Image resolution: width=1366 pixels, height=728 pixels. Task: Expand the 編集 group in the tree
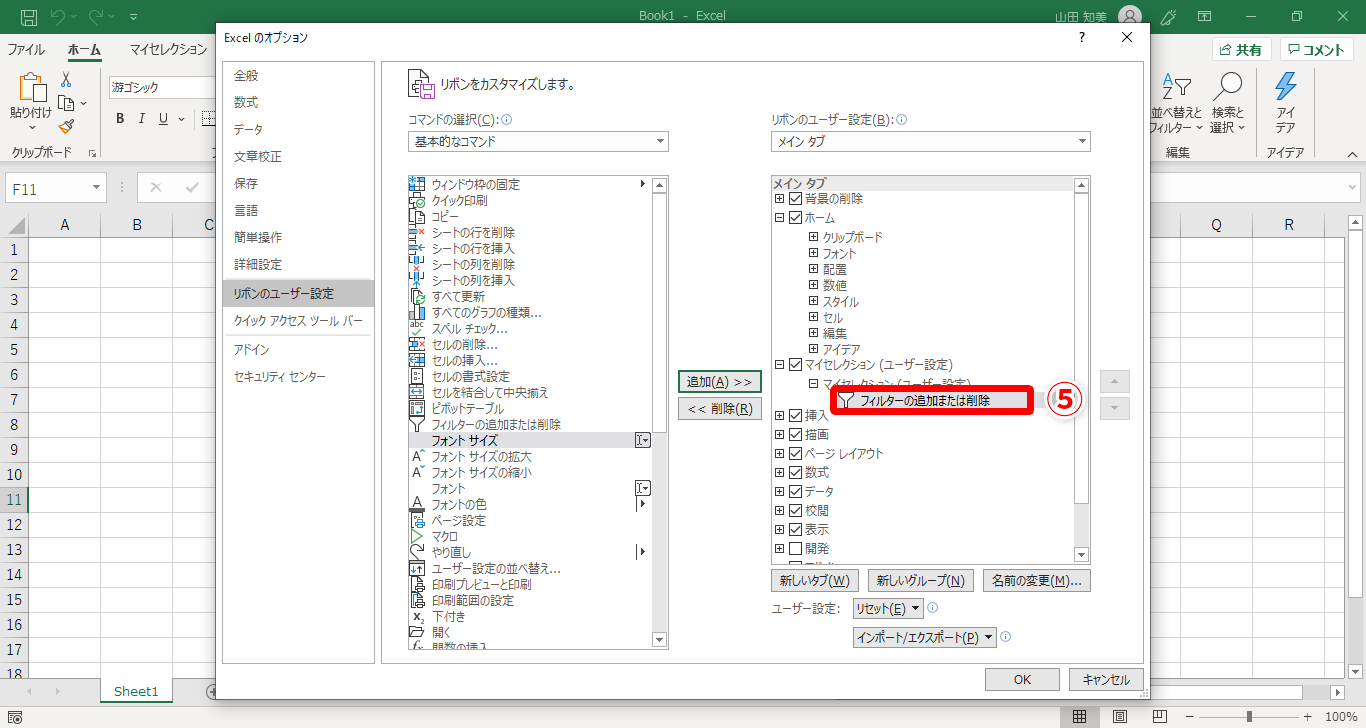(x=813, y=333)
